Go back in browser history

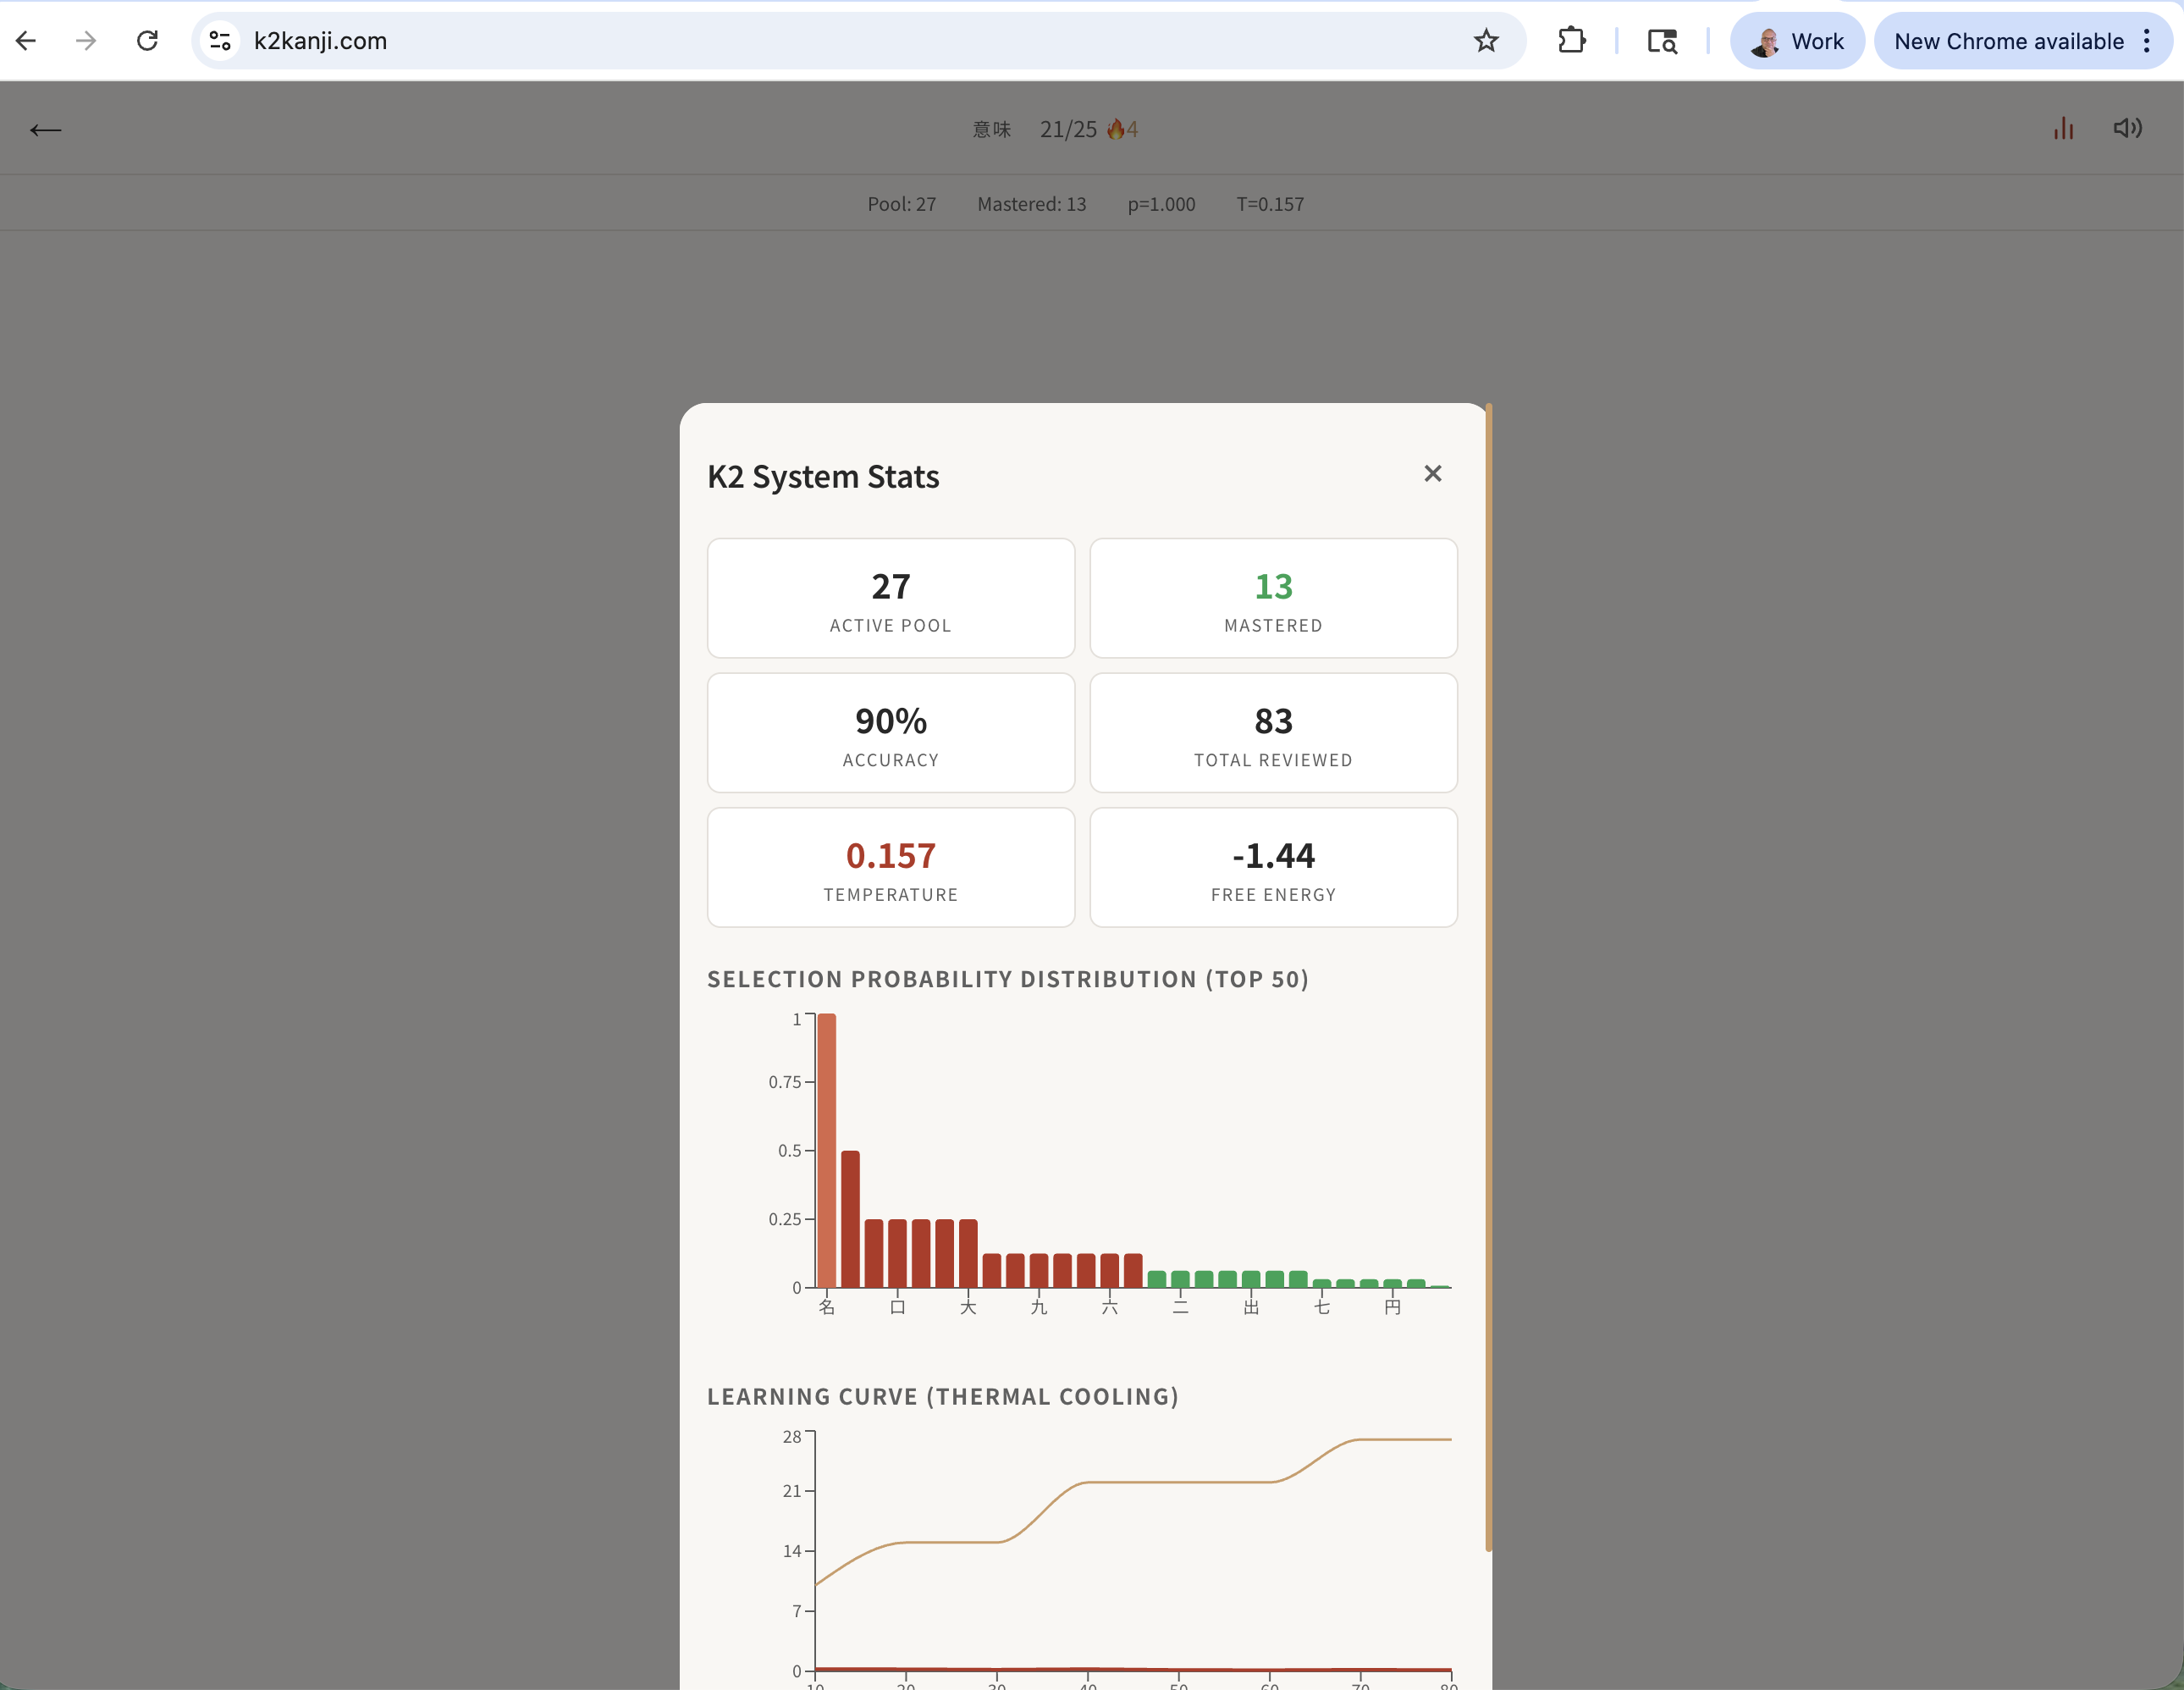[x=27, y=41]
